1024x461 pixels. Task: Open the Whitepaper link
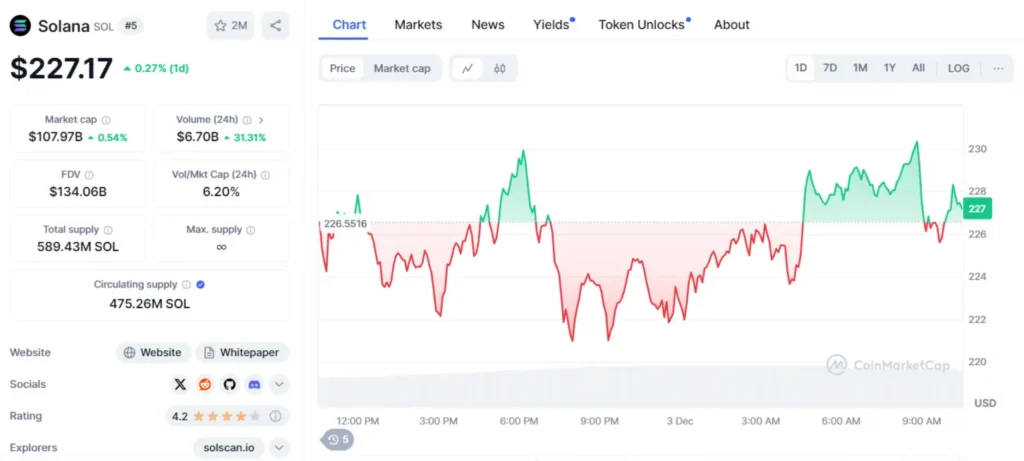click(x=242, y=353)
